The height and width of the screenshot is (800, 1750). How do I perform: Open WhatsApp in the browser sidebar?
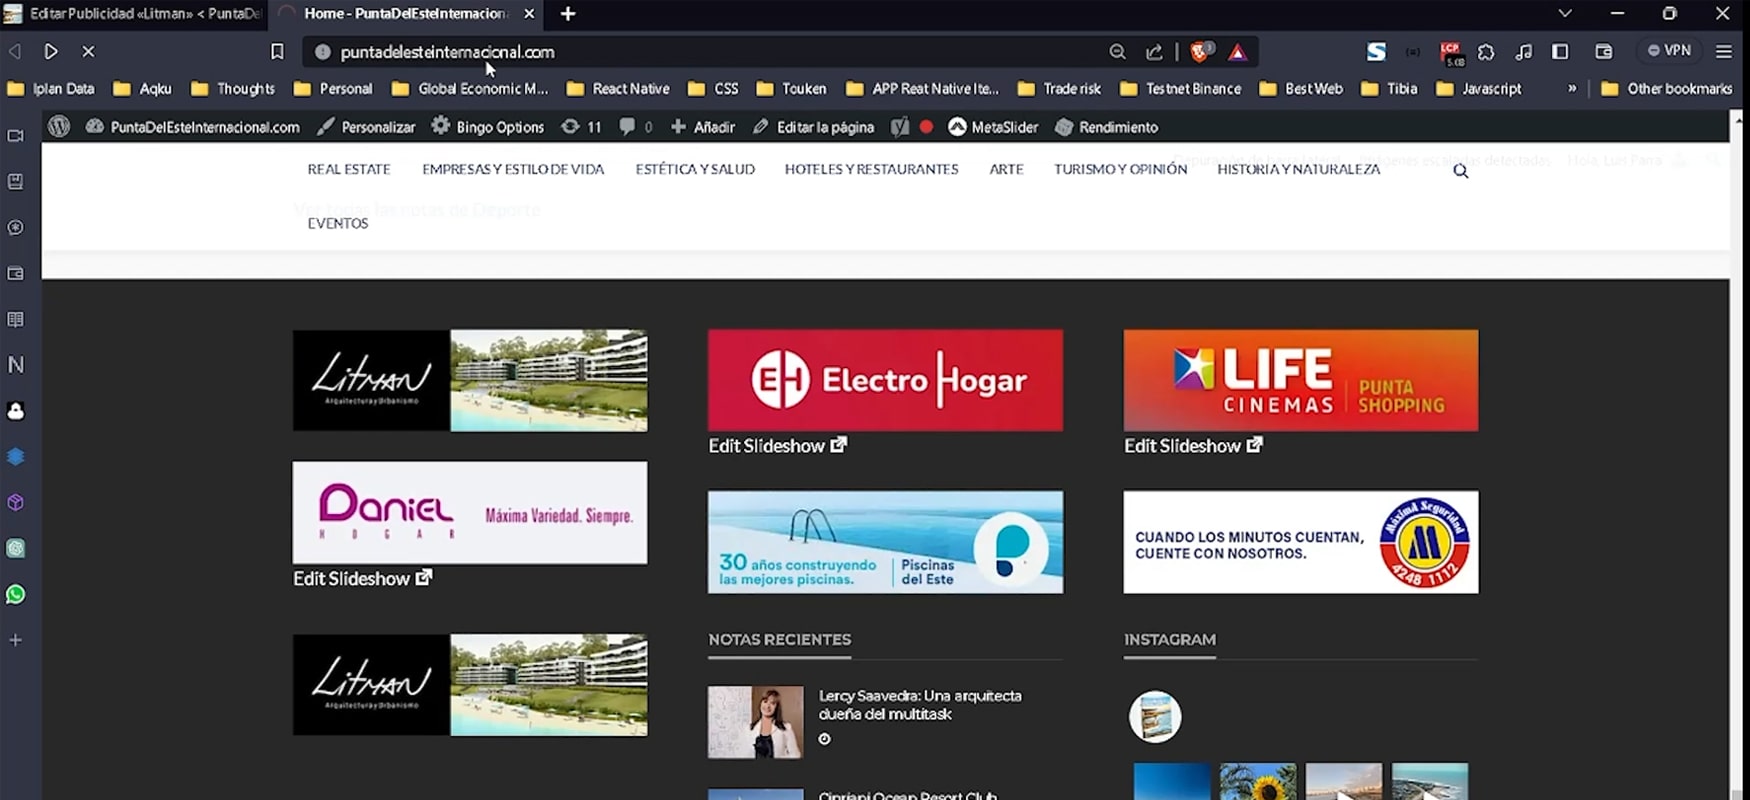[16, 594]
